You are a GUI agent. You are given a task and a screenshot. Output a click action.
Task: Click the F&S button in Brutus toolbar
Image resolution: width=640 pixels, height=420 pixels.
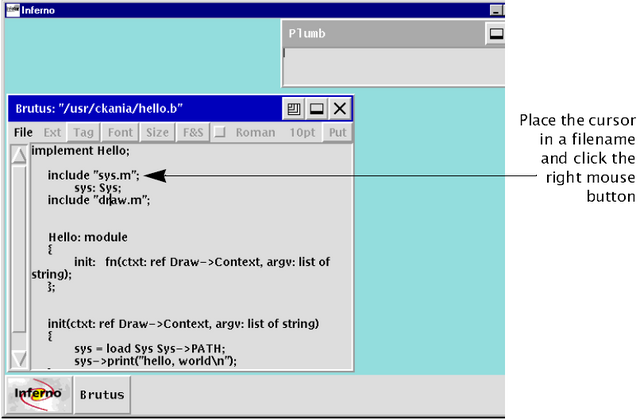[x=193, y=133]
